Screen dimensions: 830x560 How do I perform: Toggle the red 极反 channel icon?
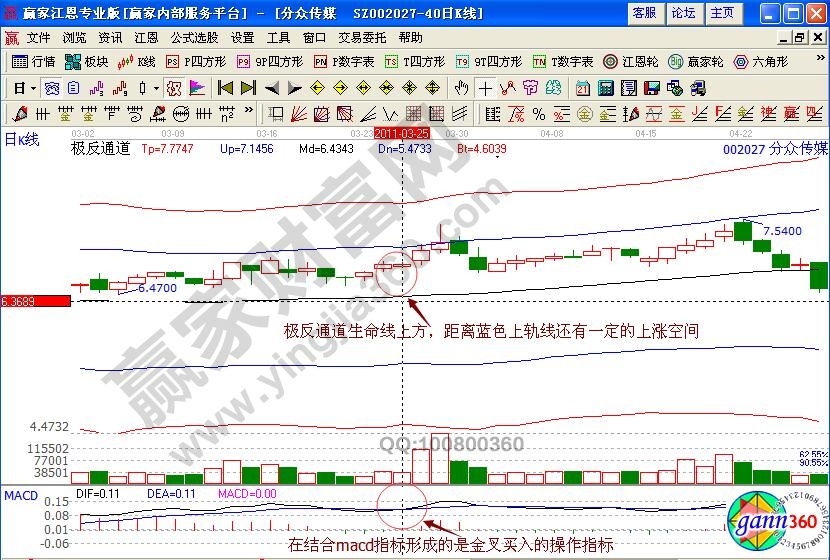(x=174, y=88)
